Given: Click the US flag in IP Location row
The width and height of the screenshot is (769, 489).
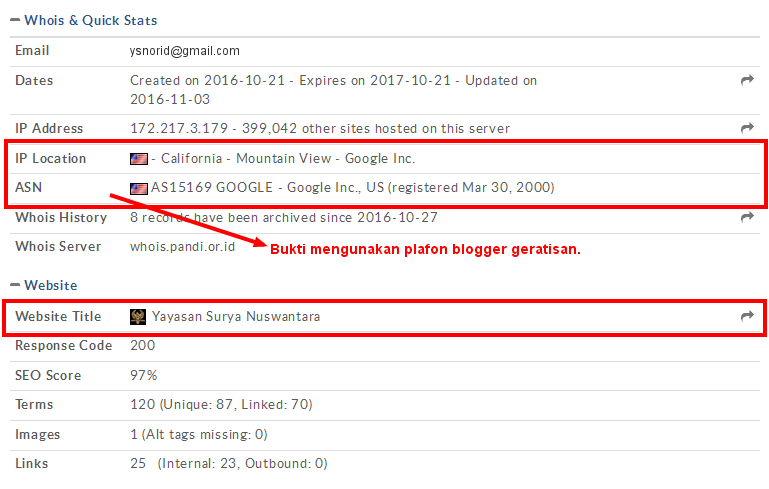Looking at the screenshot, I should [139, 159].
